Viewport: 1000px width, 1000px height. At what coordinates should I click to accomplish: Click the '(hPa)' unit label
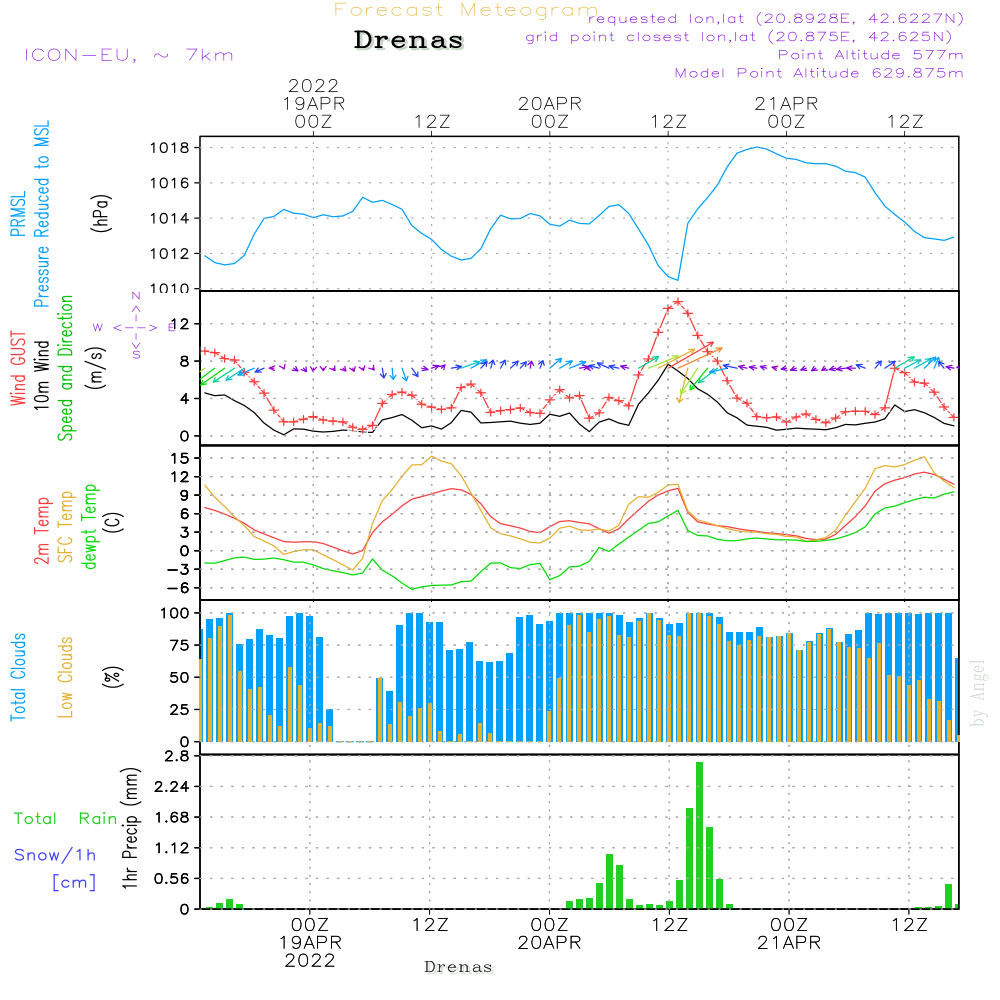tap(100, 212)
